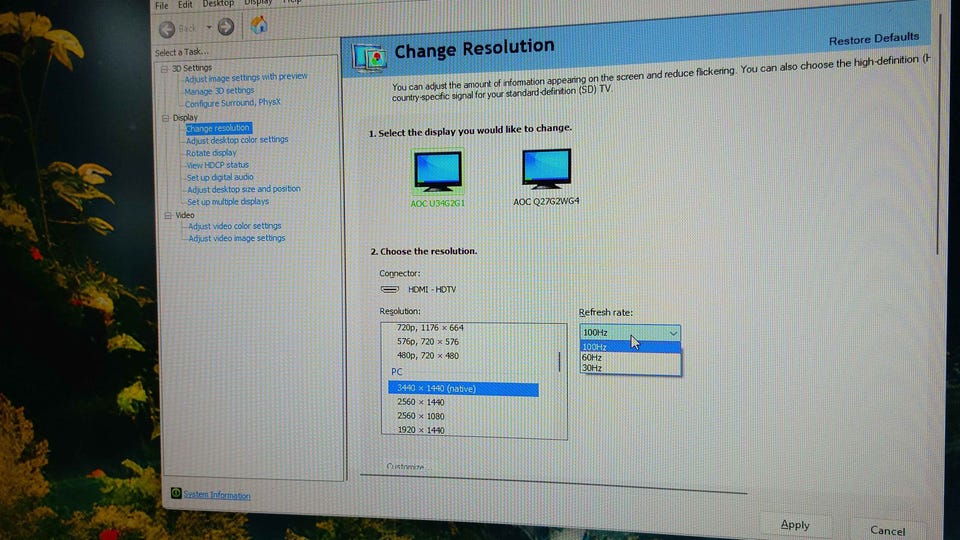The width and height of the screenshot is (960, 540).
Task: Select the AOC Q27G2WG4 monitor icon
Action: [x=546, y=168]
